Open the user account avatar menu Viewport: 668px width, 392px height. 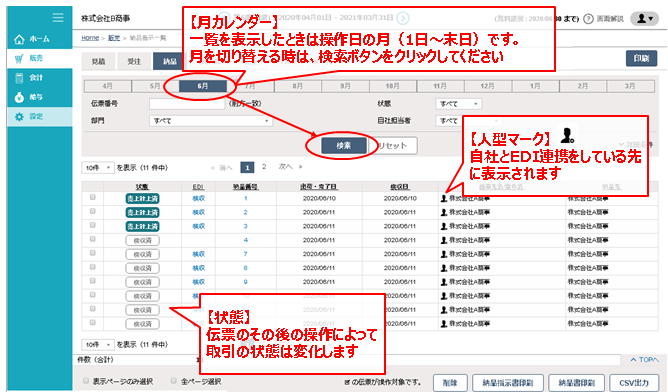click(x=645, y=18)
